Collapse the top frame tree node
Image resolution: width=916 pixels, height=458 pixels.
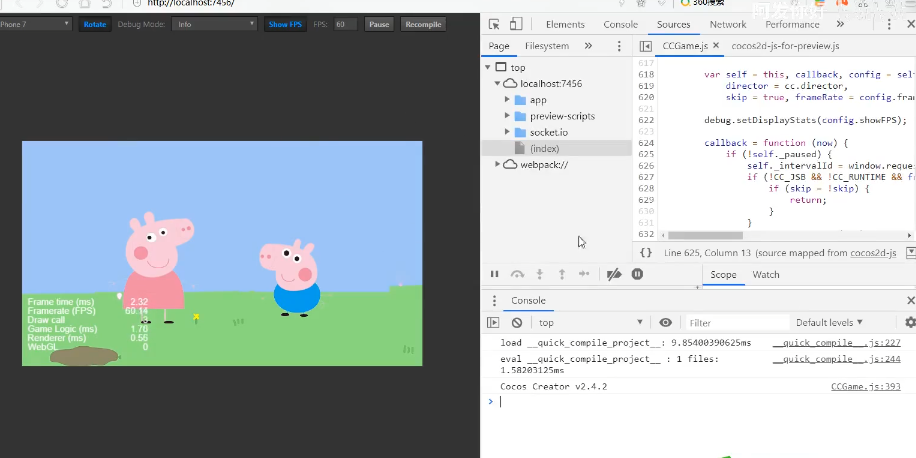point(488,67)
